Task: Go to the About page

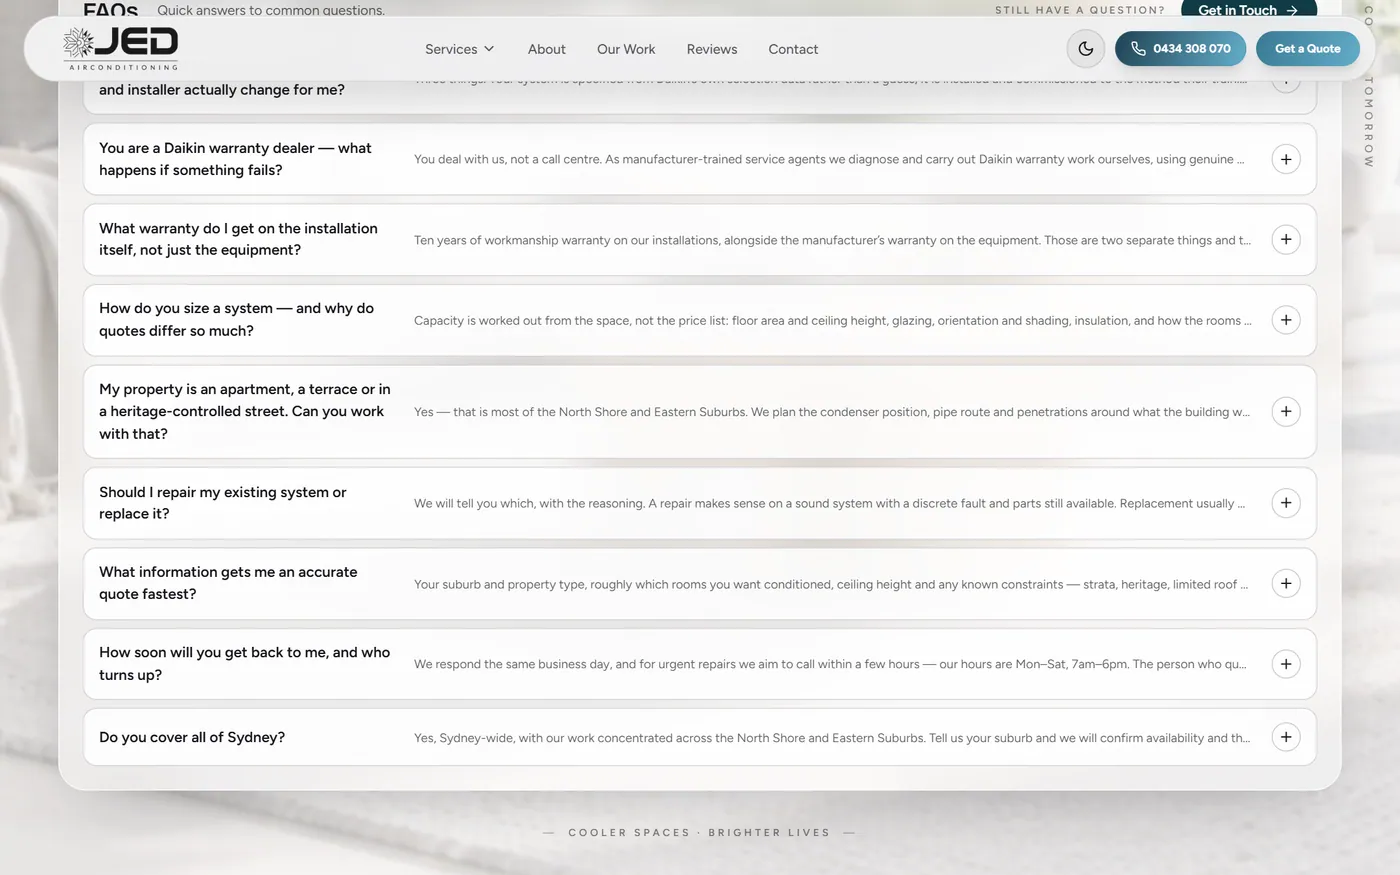Action: [x=547, y=49]
